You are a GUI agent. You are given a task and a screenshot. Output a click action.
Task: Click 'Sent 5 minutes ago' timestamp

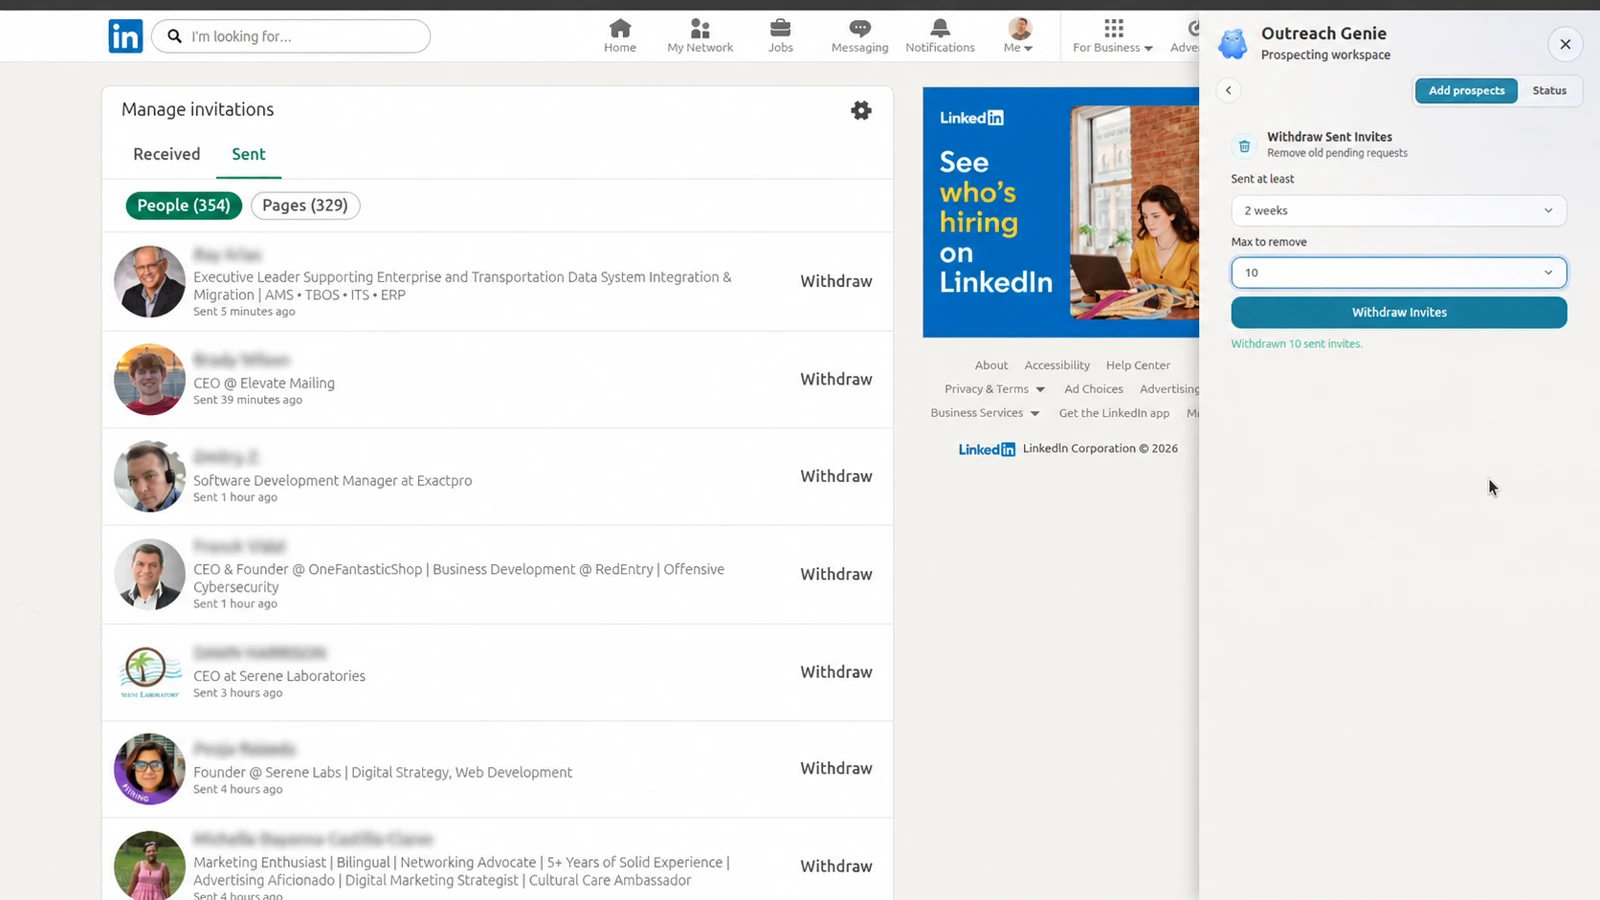click(244, 312)
